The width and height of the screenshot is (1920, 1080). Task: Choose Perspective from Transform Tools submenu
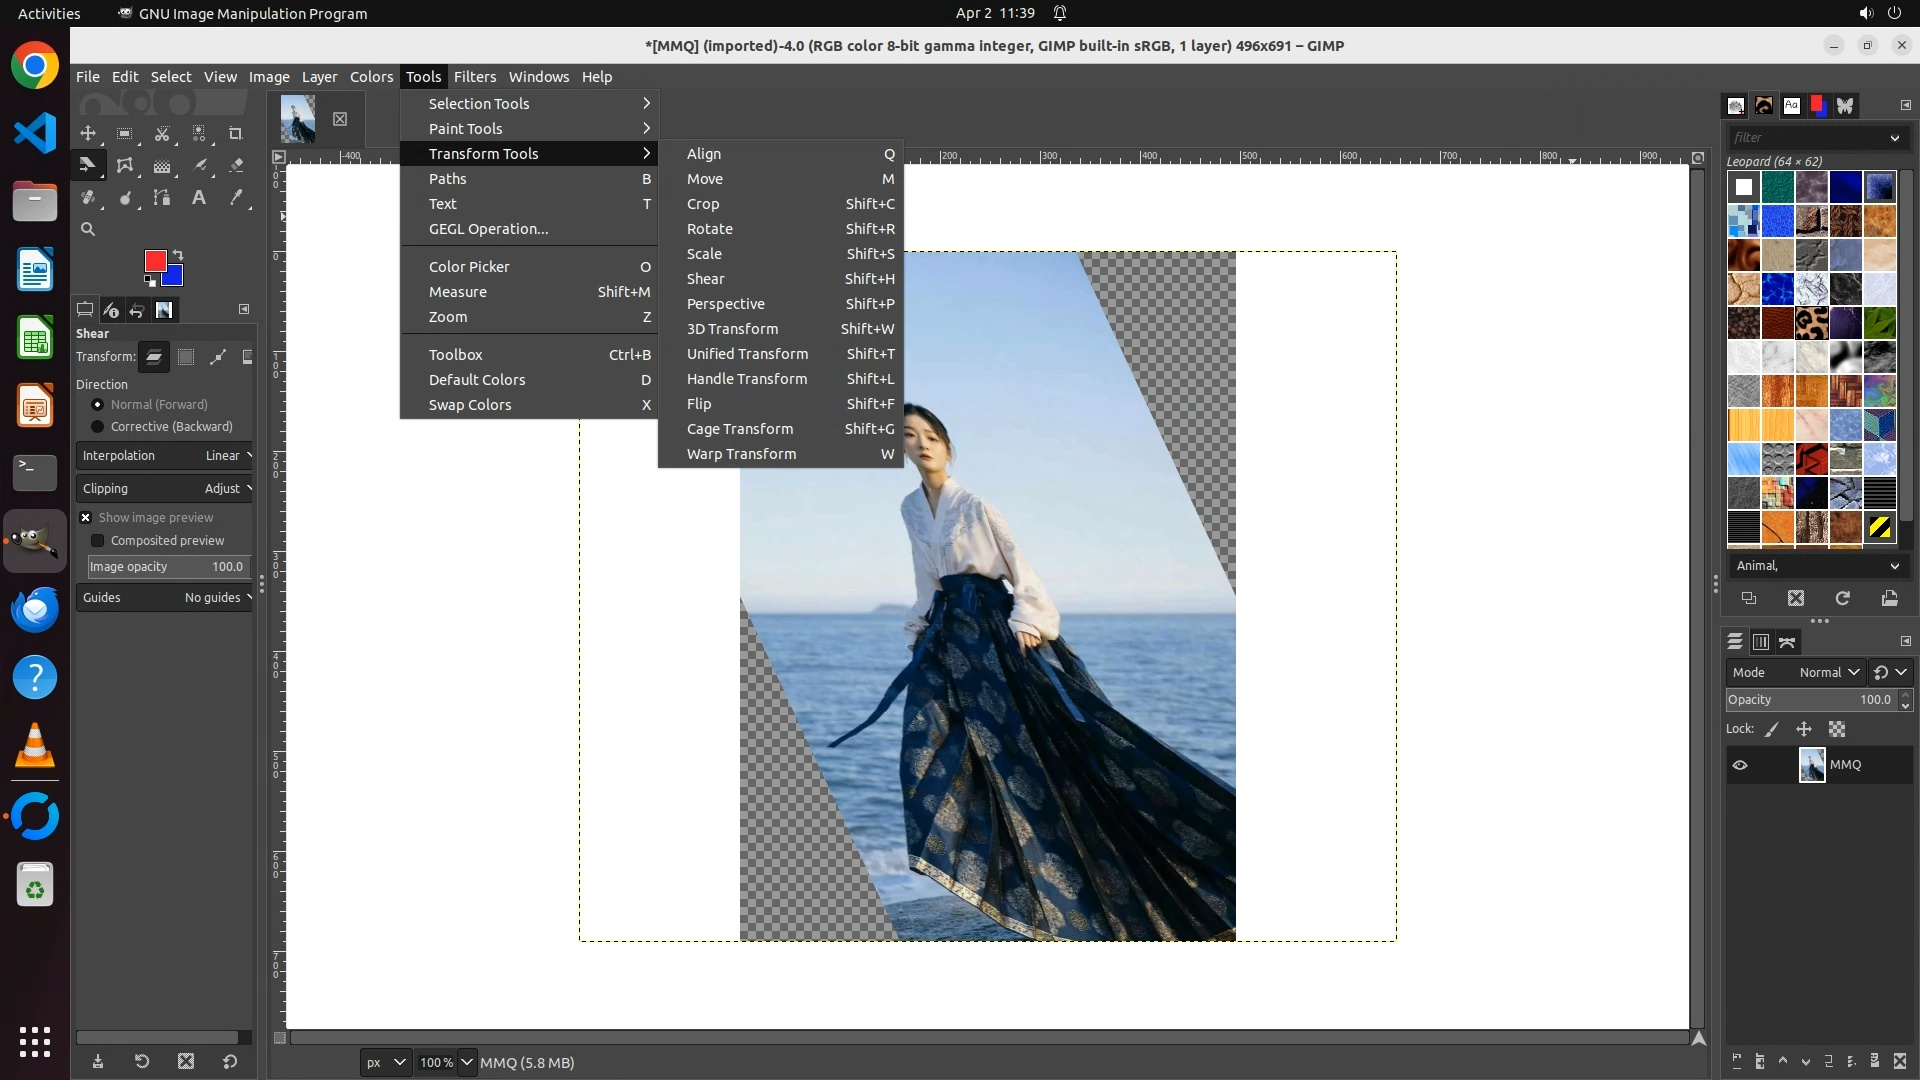click(725, 304)
